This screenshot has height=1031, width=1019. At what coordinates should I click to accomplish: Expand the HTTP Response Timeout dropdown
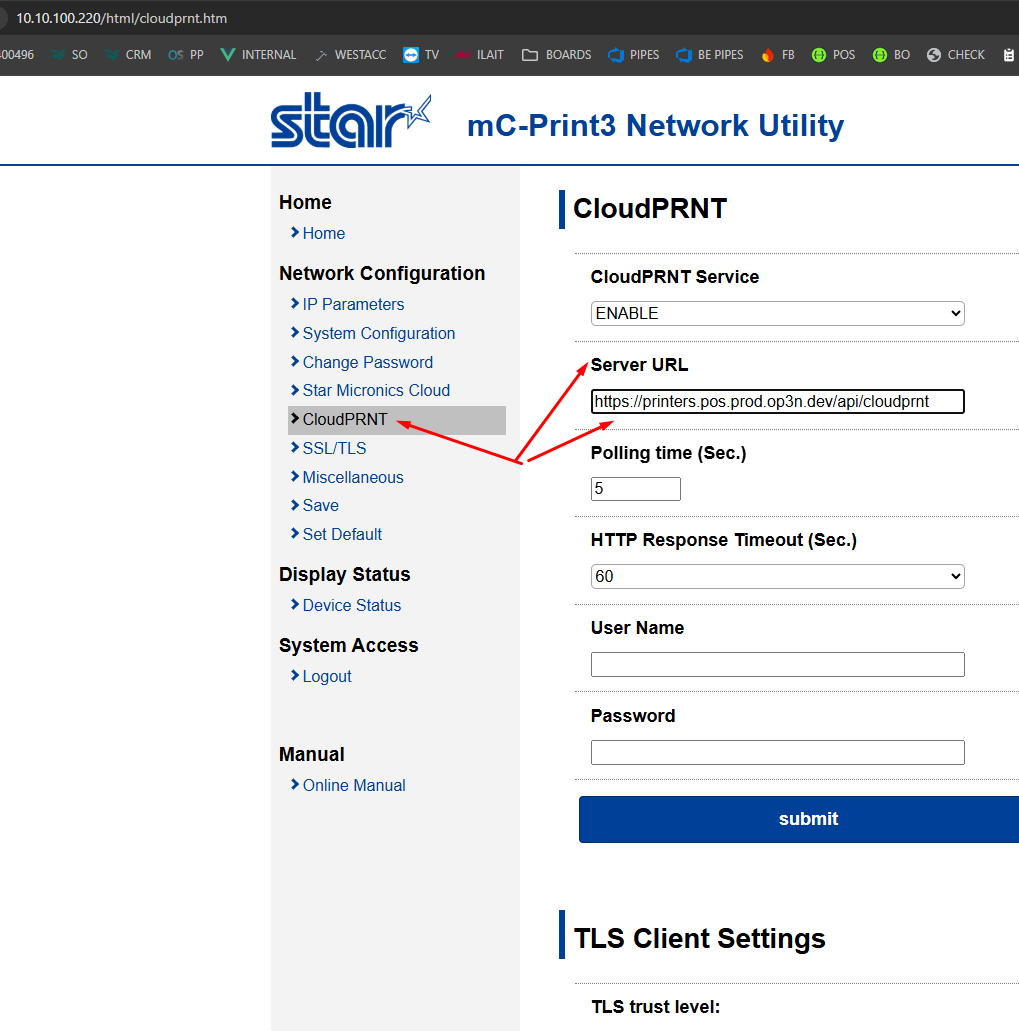click(x=777, y=576)
